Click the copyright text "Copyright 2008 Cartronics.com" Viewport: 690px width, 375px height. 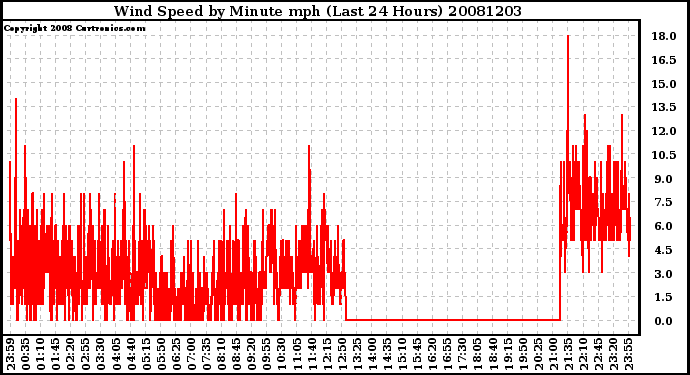pyautogui.click(x=74, y=28)
